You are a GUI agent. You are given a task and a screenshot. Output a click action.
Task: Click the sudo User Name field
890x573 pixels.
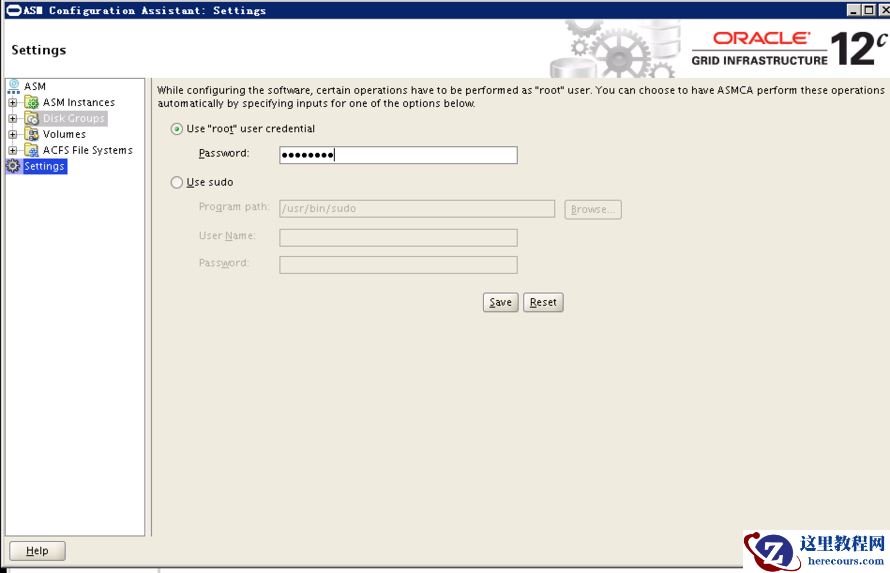tap(398, 237)
